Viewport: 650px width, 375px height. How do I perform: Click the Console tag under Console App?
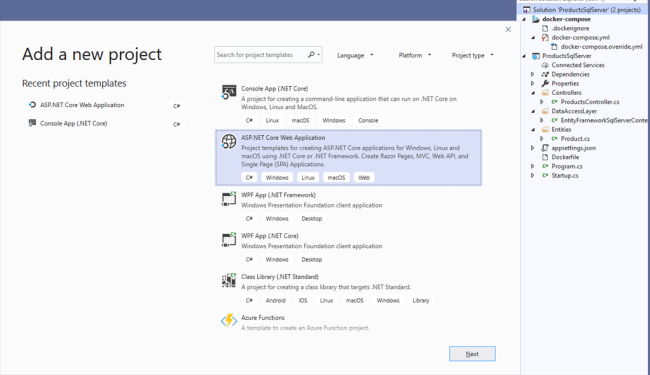pyautogui.click(x=368, y=121)
